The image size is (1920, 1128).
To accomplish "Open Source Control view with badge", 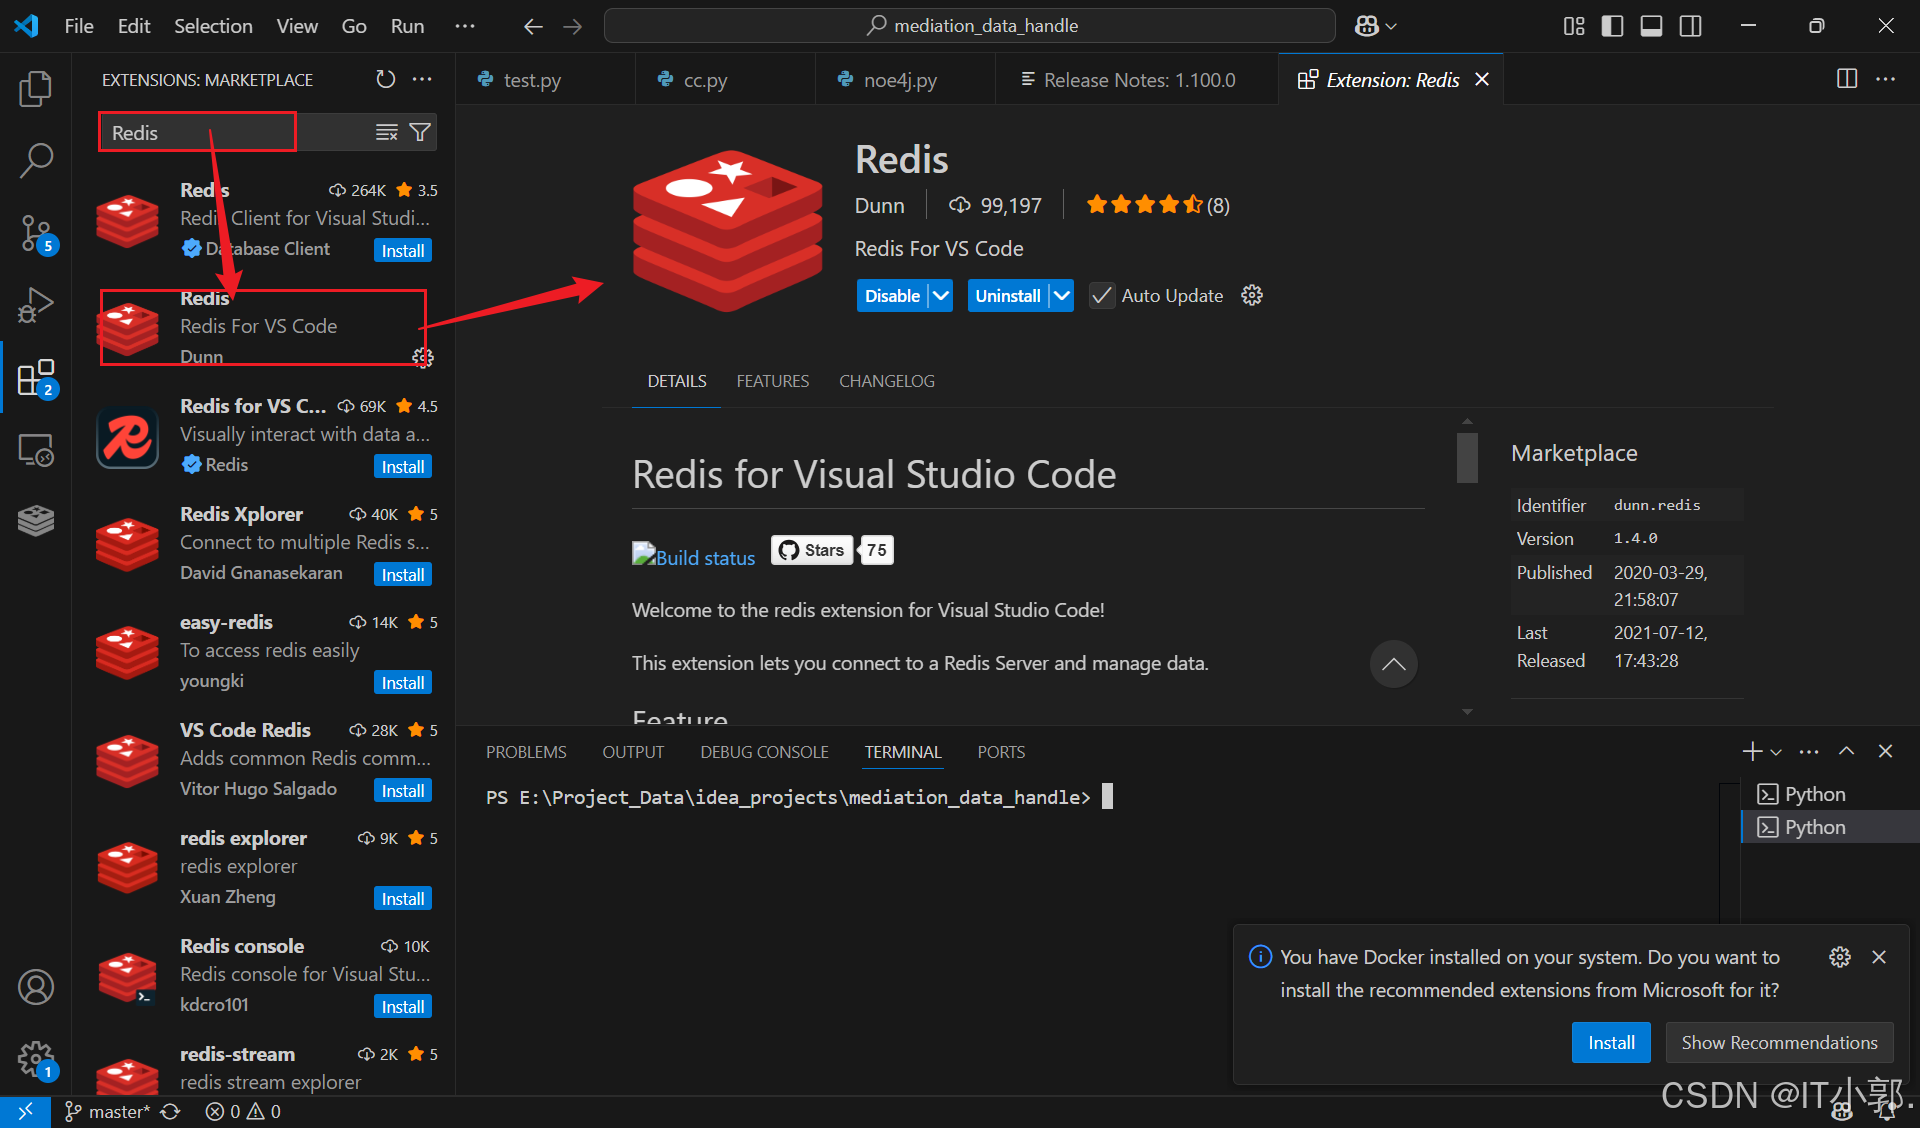I will (36, 233).
